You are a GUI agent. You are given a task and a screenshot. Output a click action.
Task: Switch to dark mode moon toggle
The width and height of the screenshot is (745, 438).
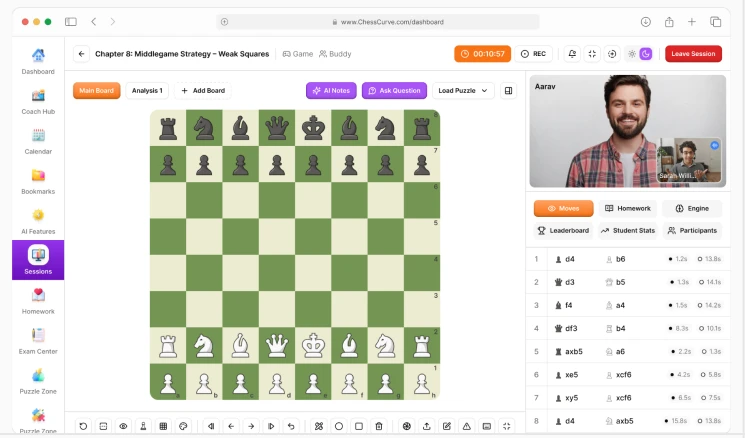(646, 54)
